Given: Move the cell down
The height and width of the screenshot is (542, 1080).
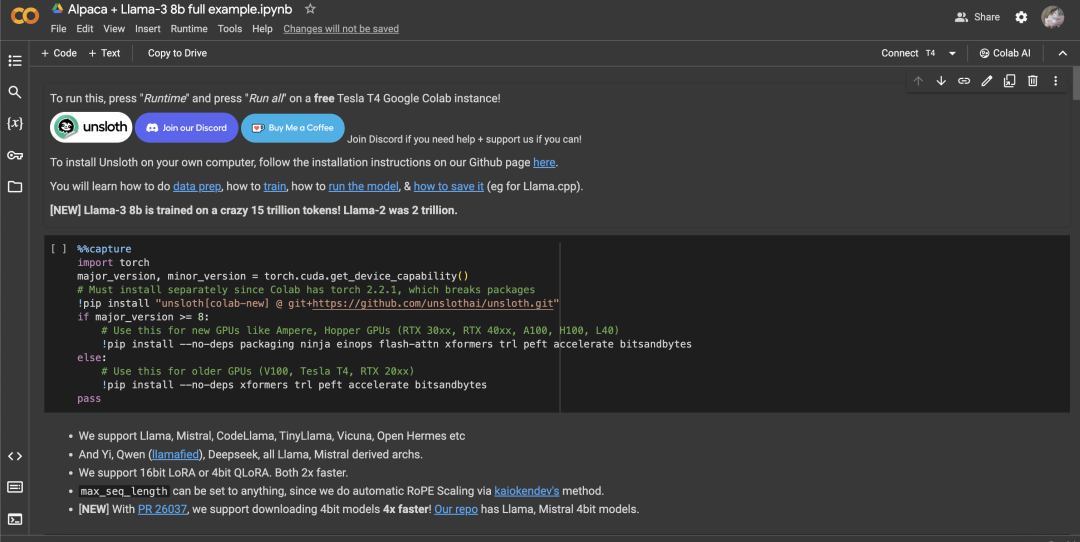Looking at the screenshot, I should point(941,81).
